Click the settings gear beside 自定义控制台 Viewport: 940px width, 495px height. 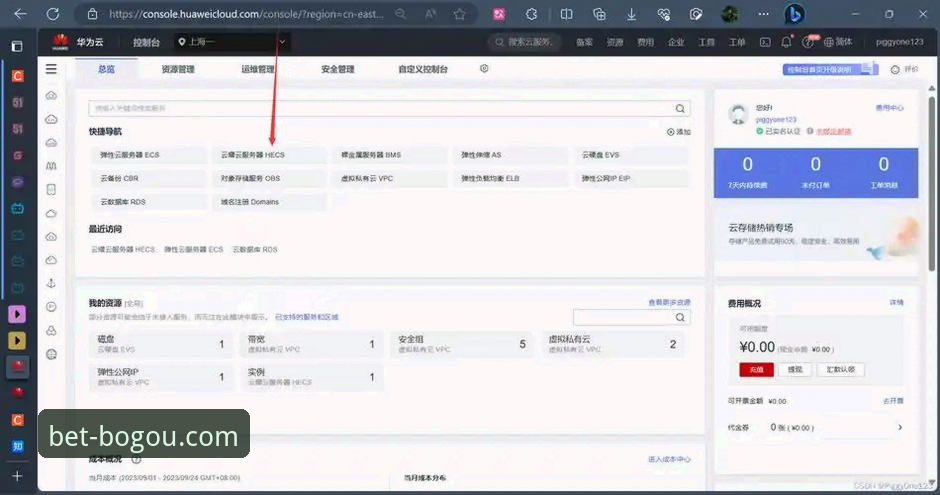(484, 69)
